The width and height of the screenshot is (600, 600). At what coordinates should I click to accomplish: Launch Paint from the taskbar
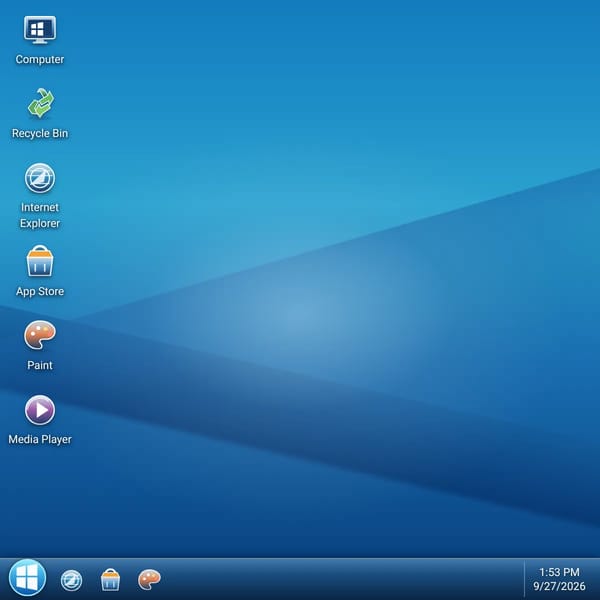point(149,580)
